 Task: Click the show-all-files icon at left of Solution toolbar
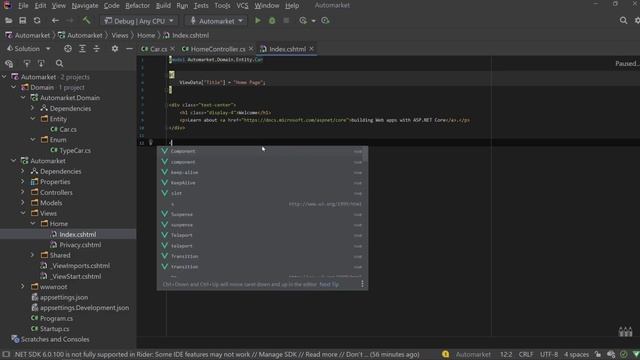(9, 63)
